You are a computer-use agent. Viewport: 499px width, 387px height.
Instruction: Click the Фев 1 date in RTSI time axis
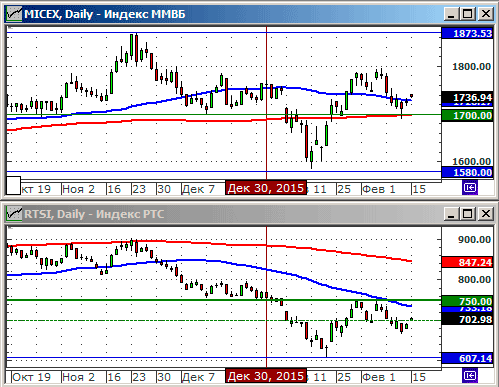(x=379, y=377)
